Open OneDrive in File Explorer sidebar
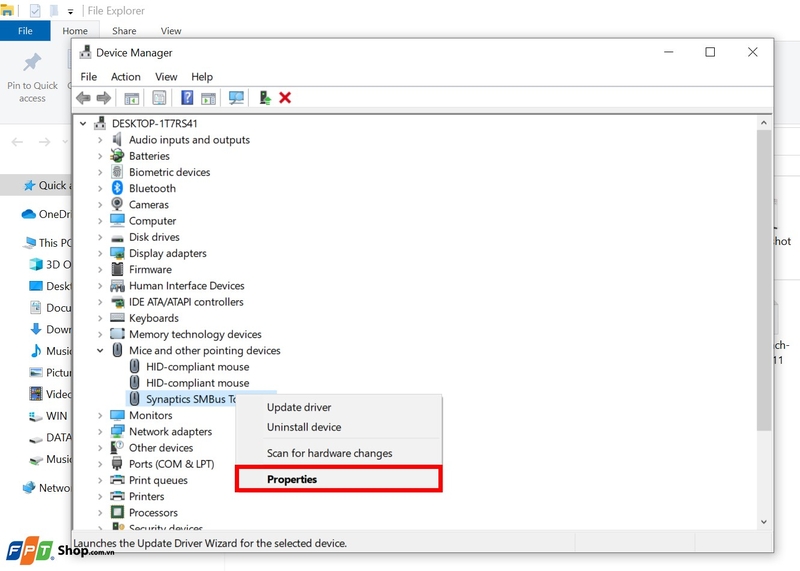The height and width of the screenshot is (571, 800). (x=45, y=214)
